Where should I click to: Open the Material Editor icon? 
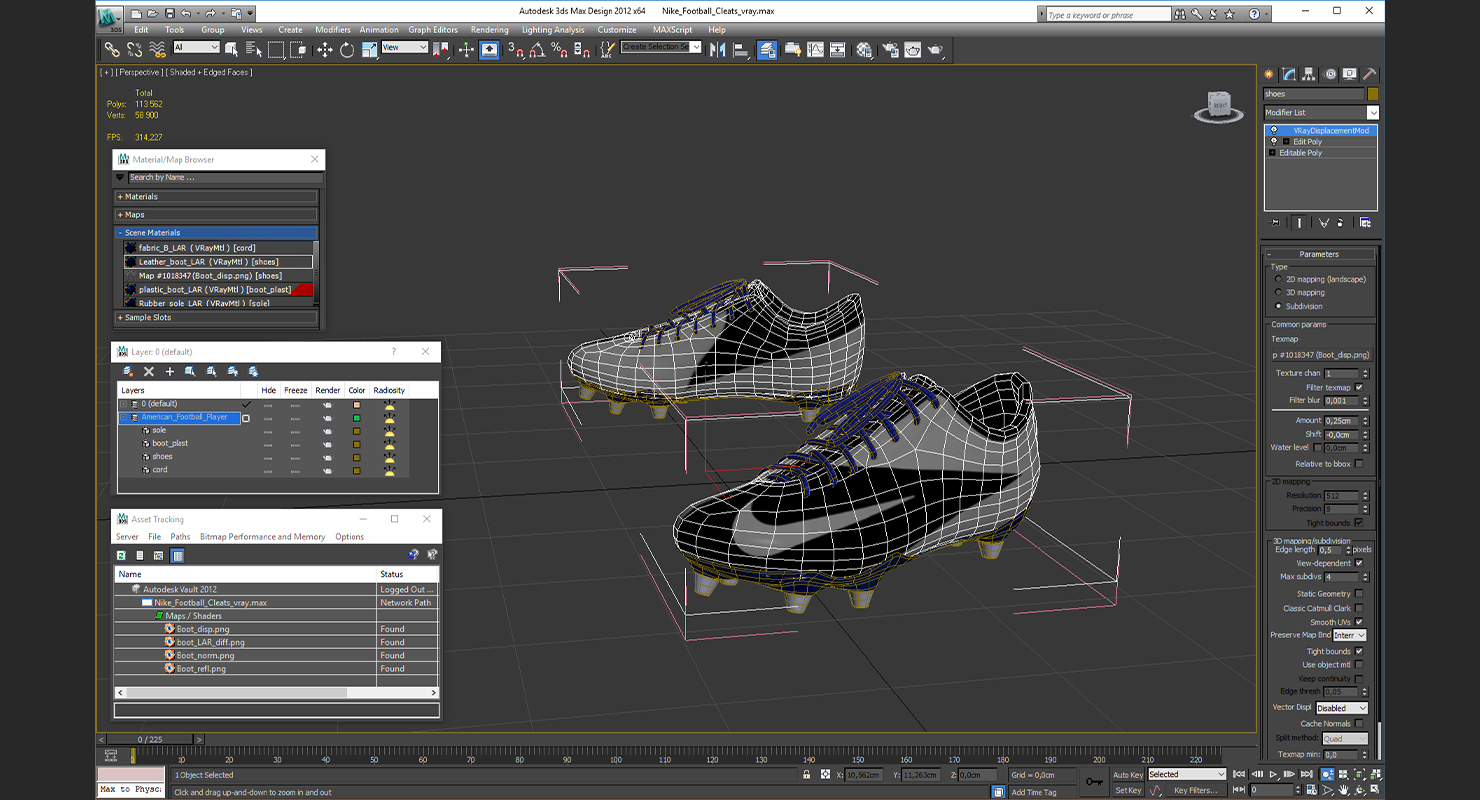click(x=864, y=49)
